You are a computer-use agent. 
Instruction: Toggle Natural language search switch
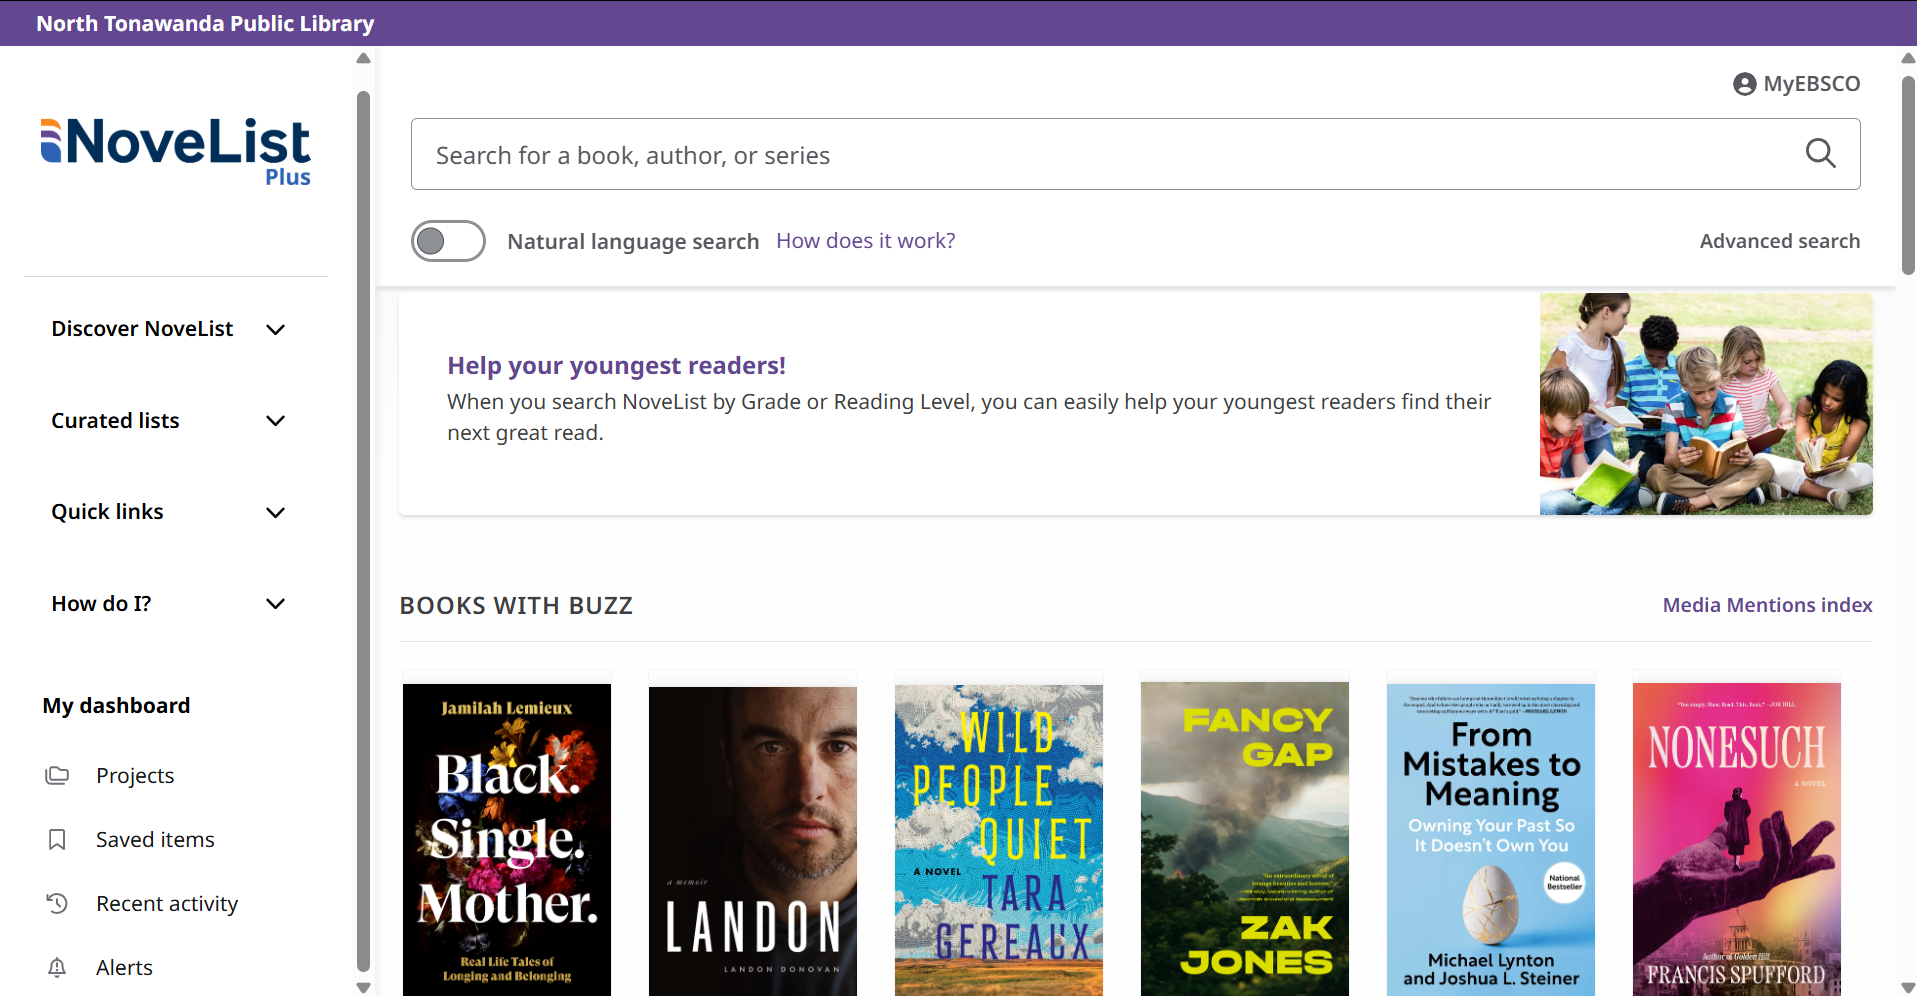tap(448, 241)
